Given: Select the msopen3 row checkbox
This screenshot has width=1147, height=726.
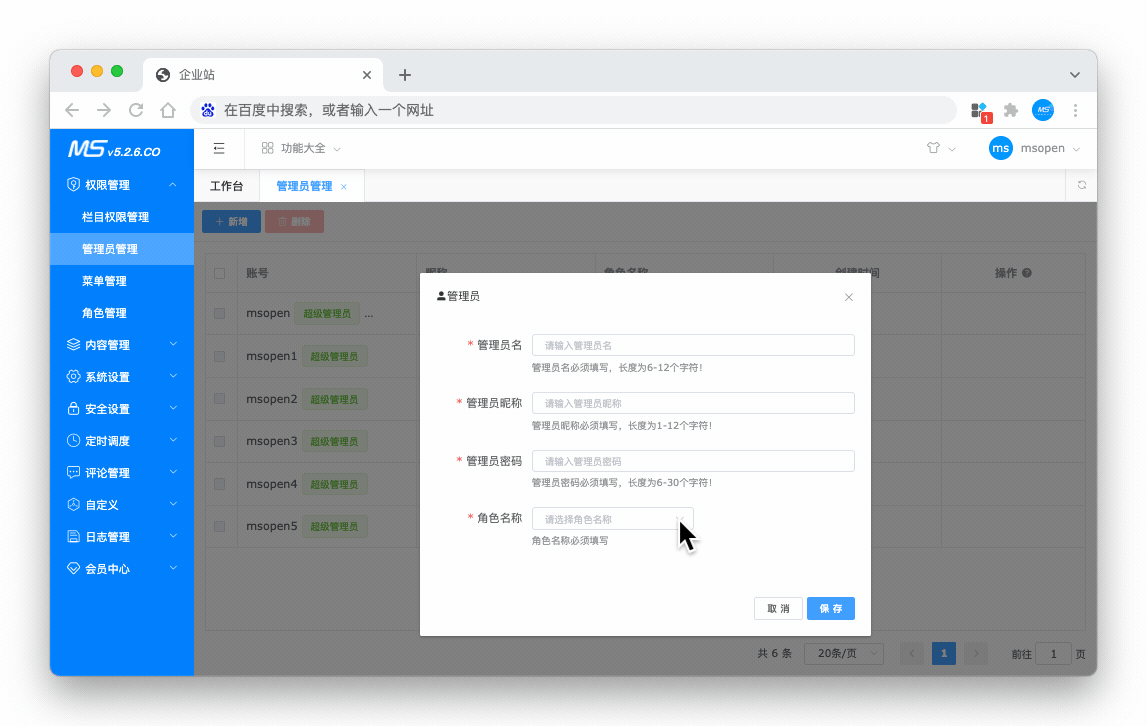Looking at the screenshot, I should click(x=220, y=441).
